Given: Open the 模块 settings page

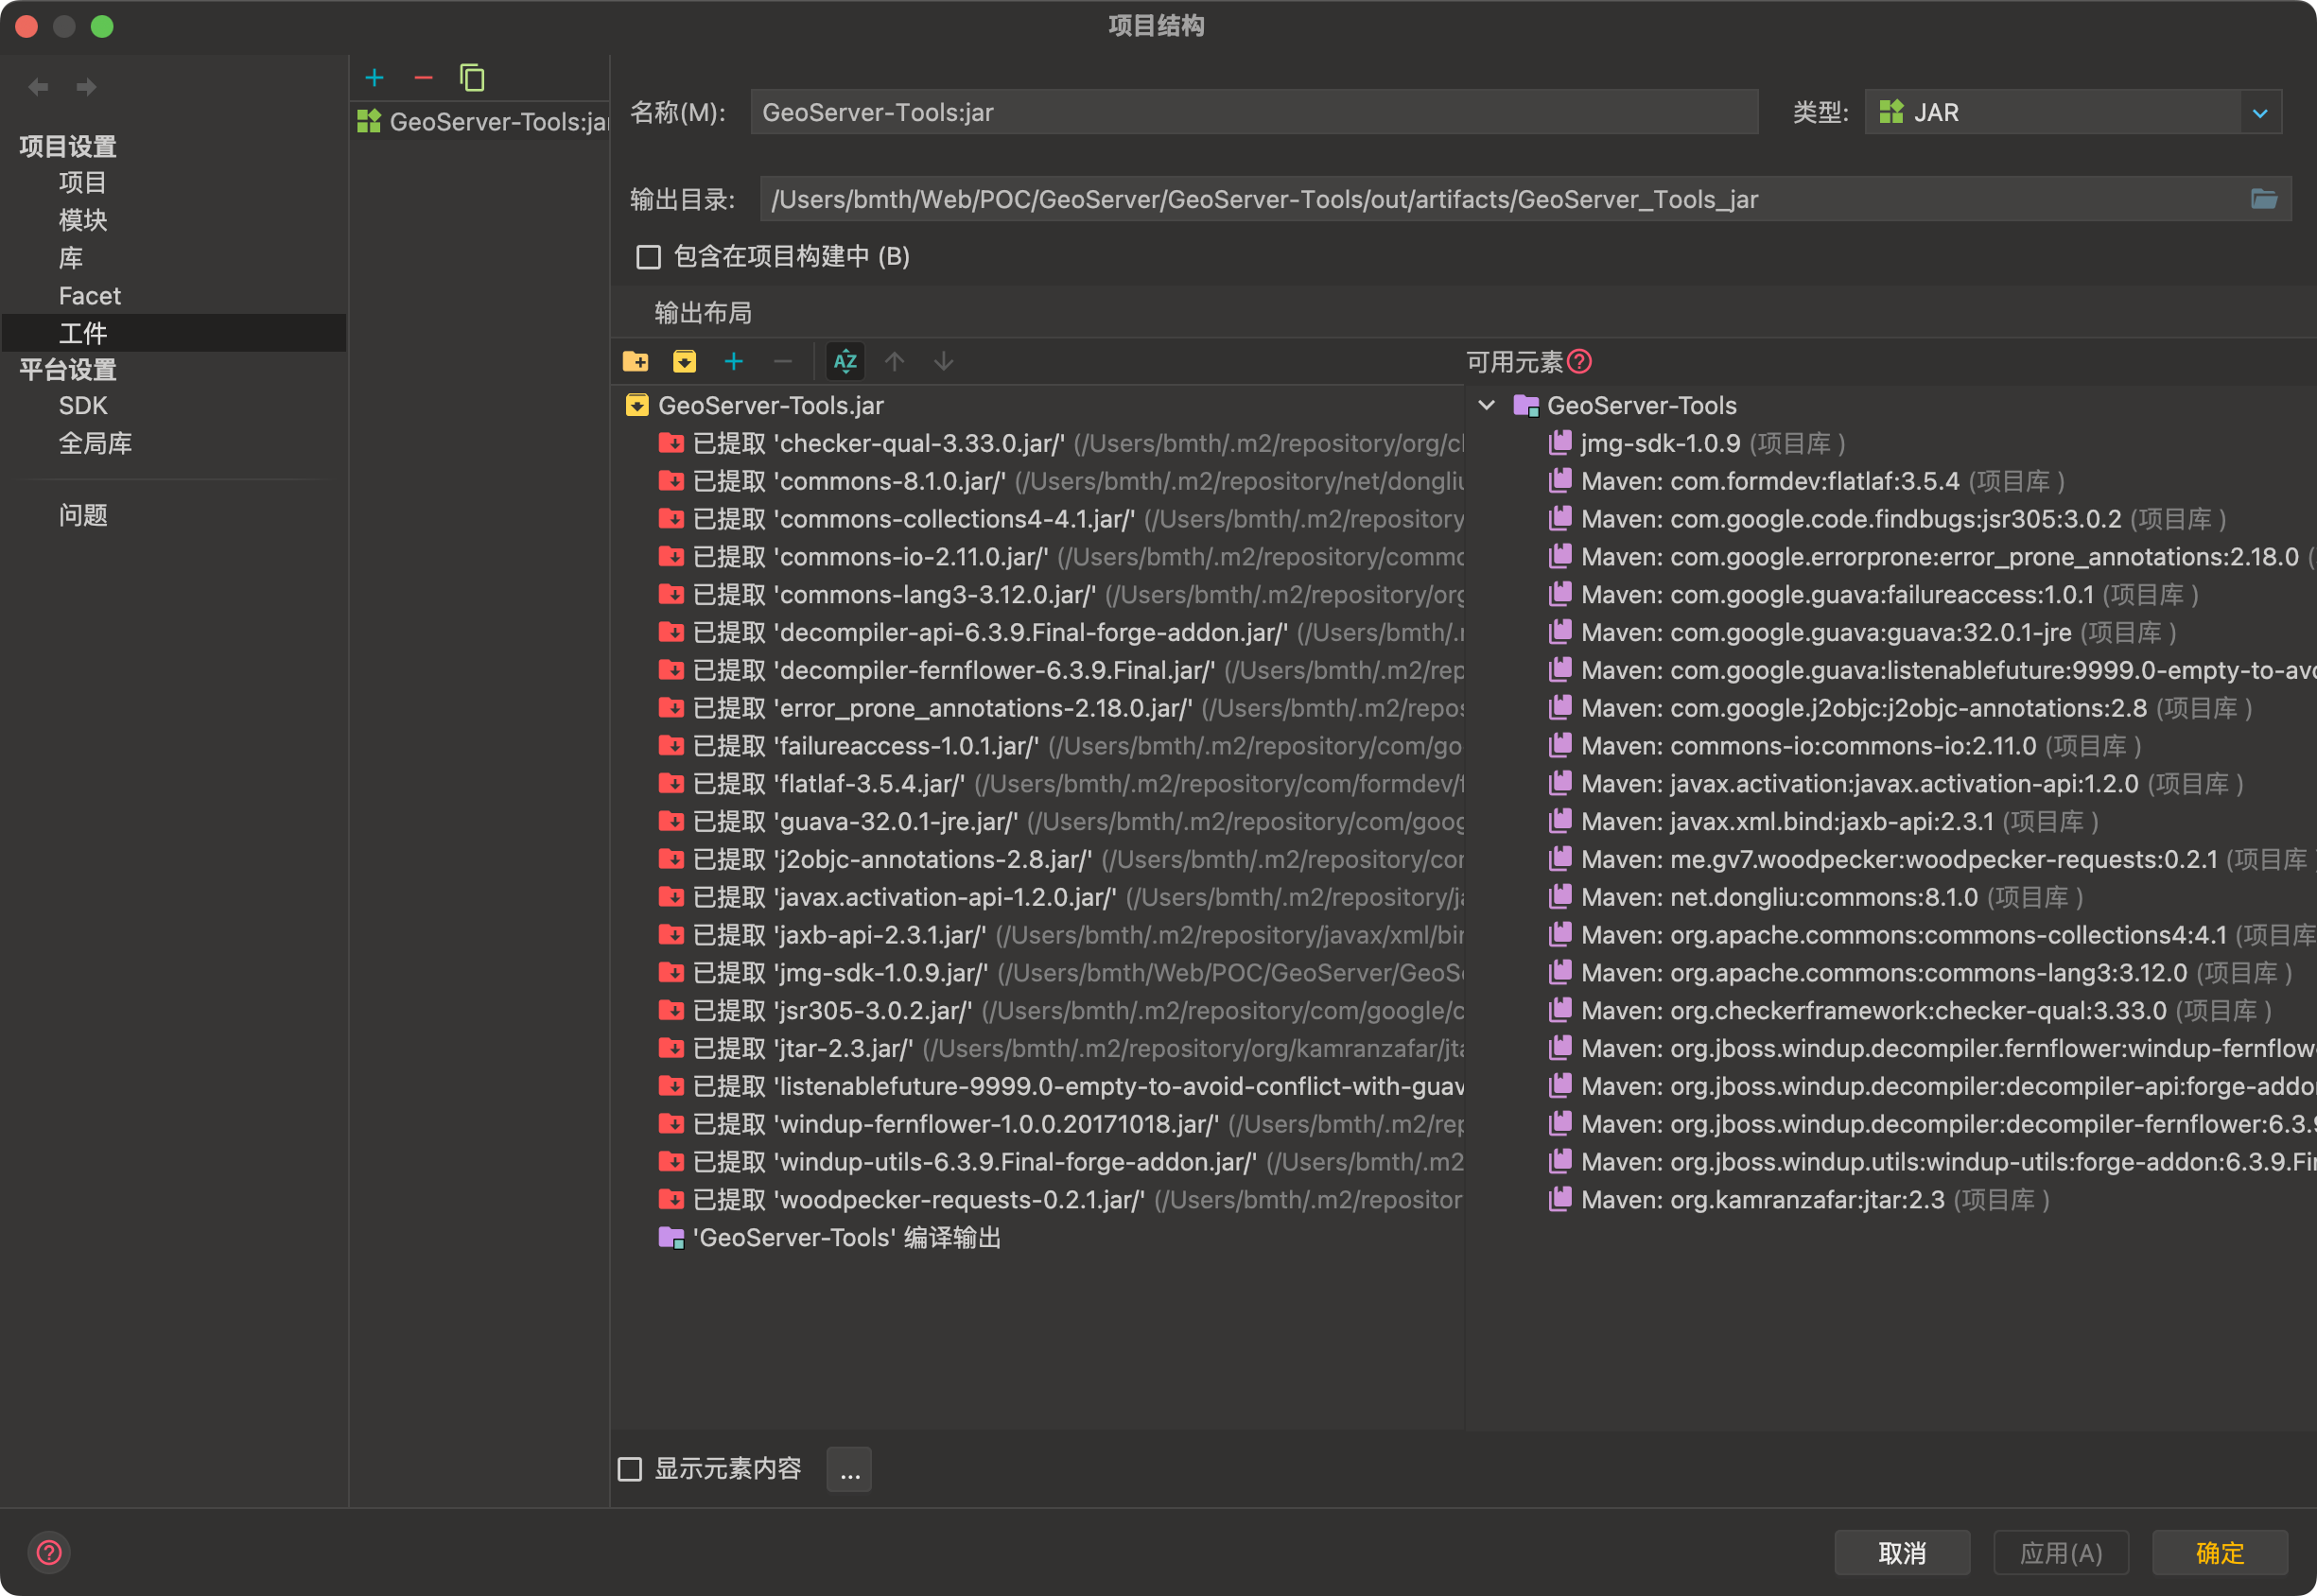Looking at the screenshot, I should 82,220.
